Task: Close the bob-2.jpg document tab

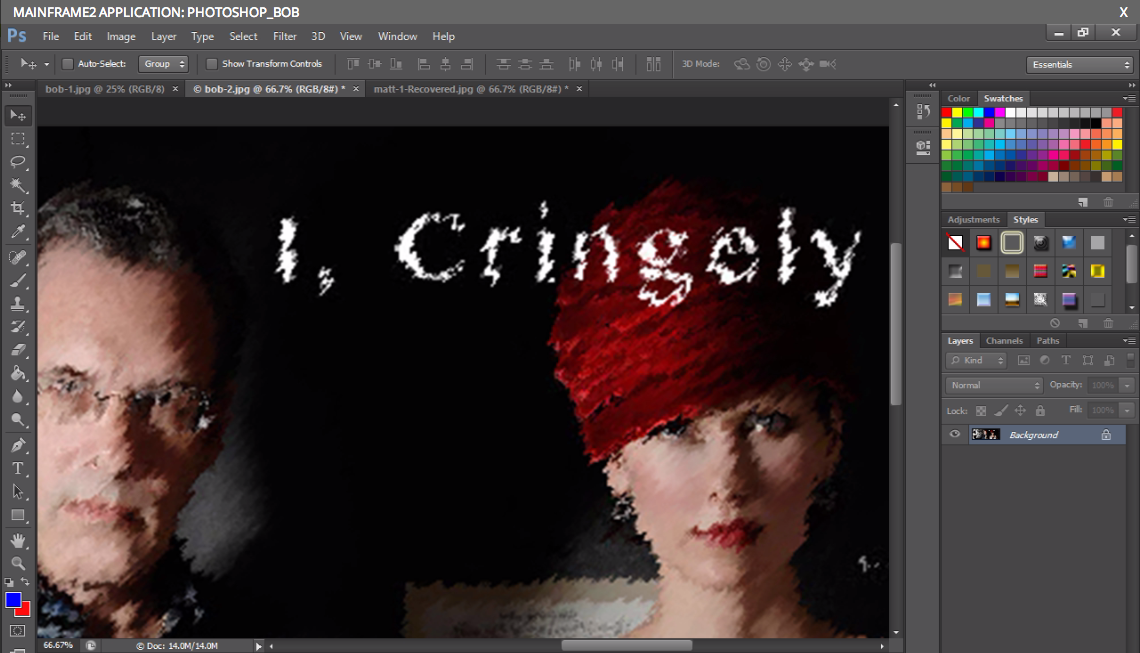Action: tap(356, 89)
